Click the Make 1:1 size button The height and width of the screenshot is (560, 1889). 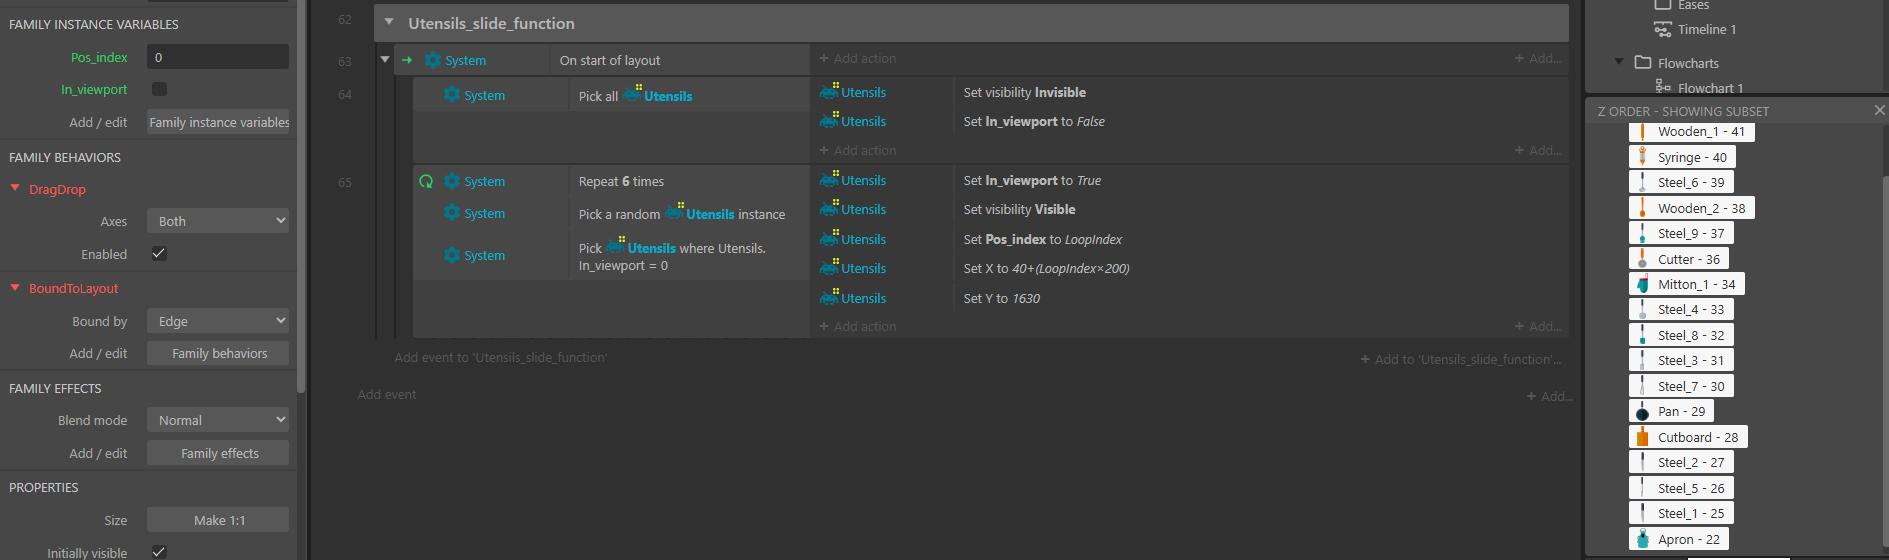pyautogui.click(x=218, y=520)
